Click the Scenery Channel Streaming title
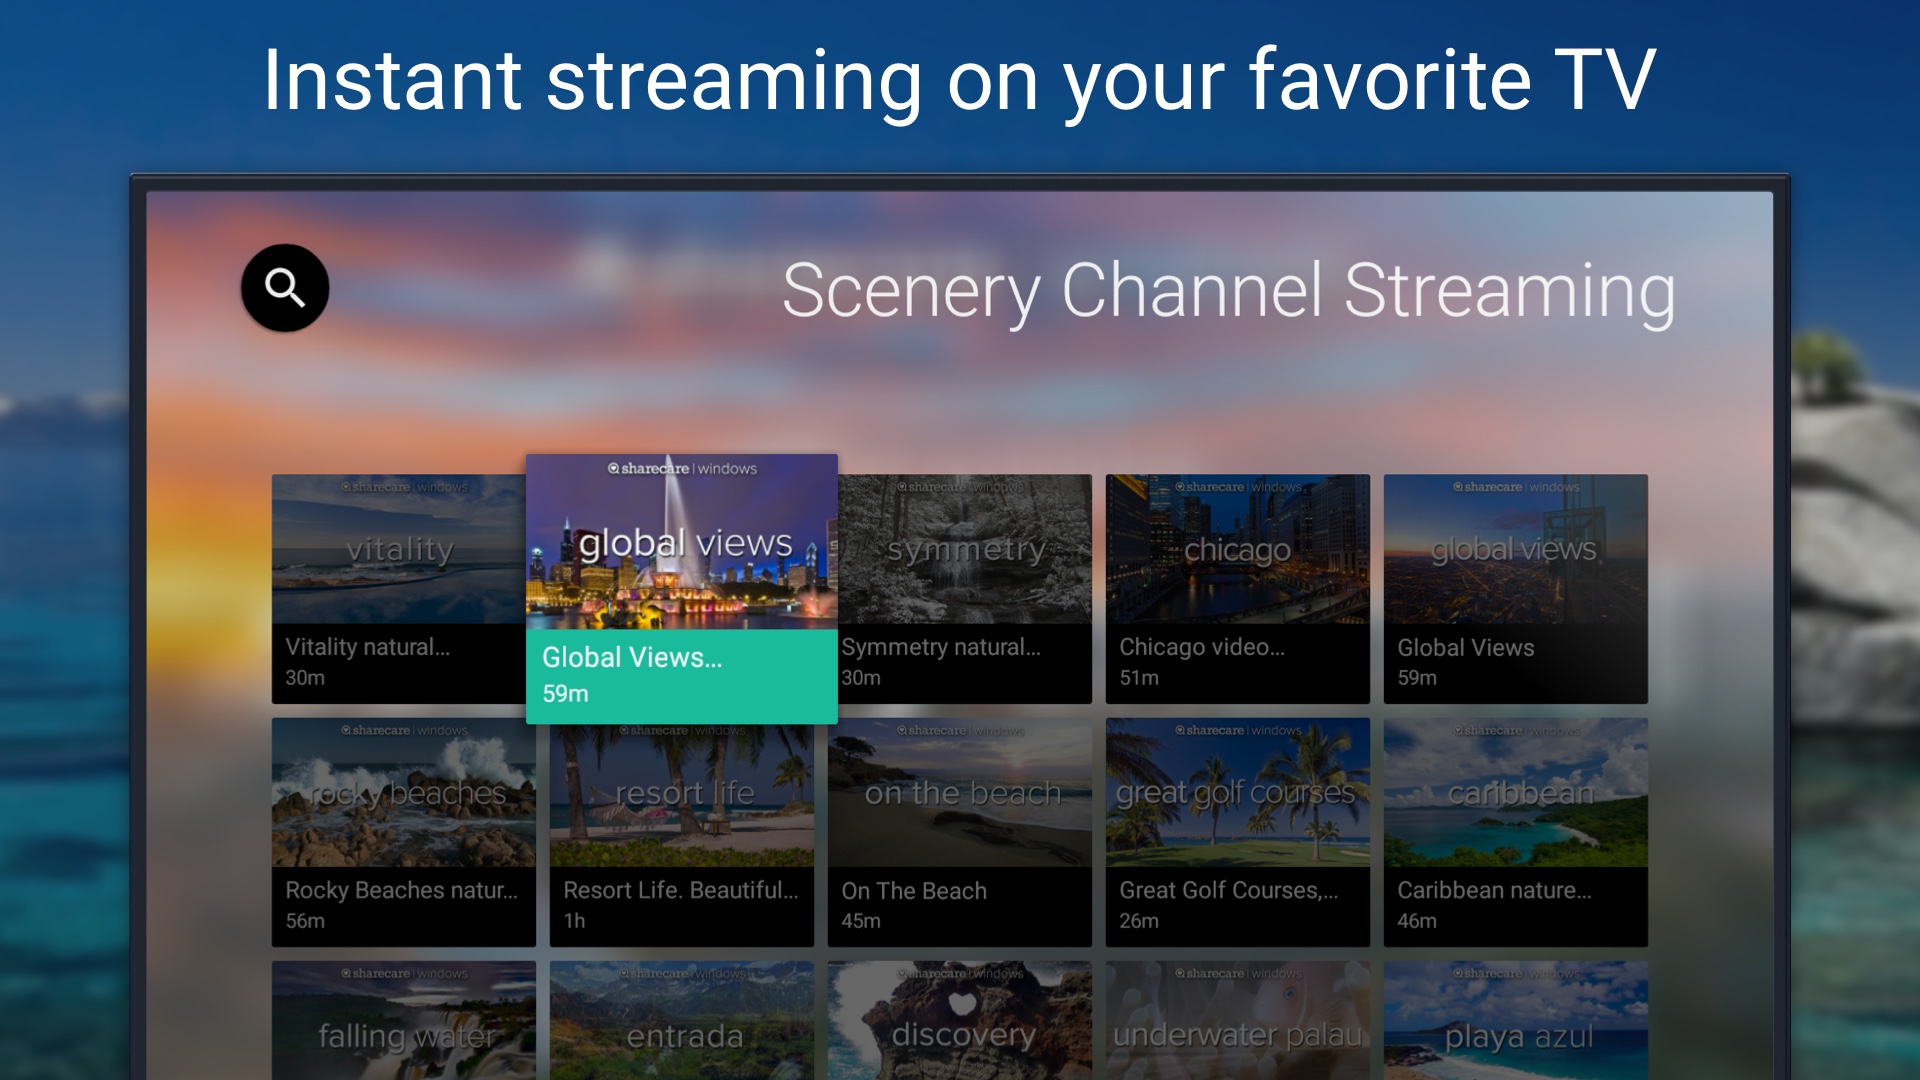The width and height of the screenshot is (1920, 1080). pyautogui.click(x=1229, y=292)
